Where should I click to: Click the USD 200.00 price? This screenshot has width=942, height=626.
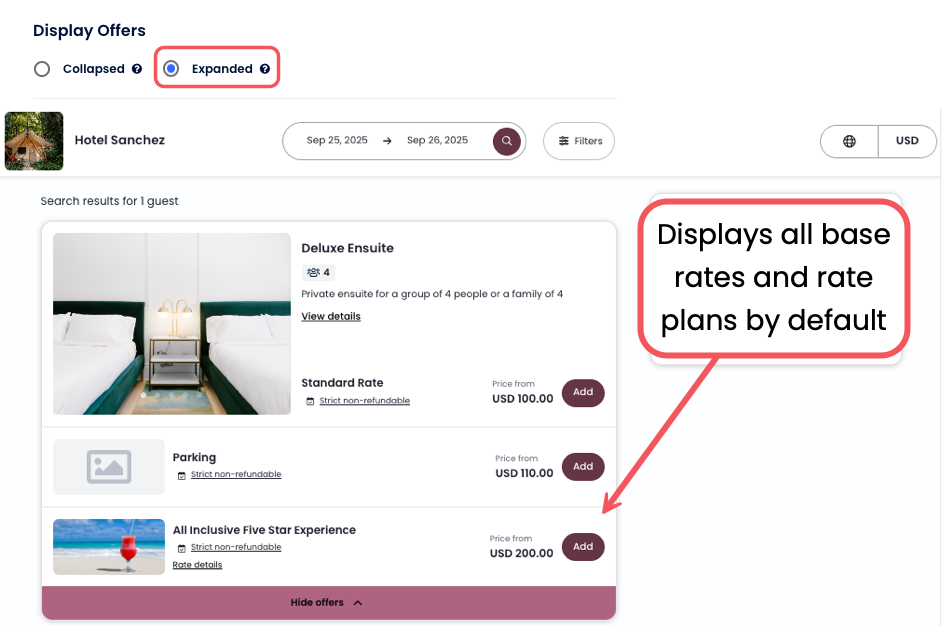coord(521,553)
